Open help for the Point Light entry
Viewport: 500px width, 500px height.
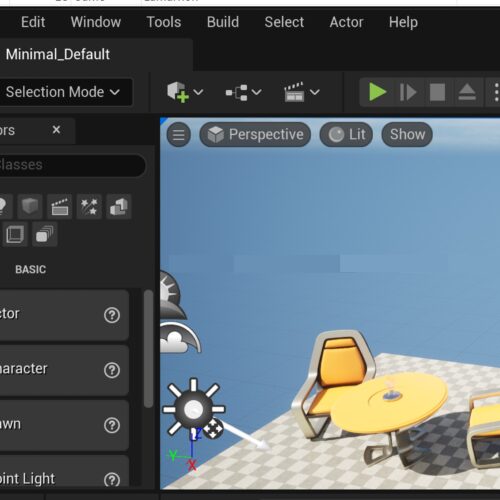click(x=112, y=480)
